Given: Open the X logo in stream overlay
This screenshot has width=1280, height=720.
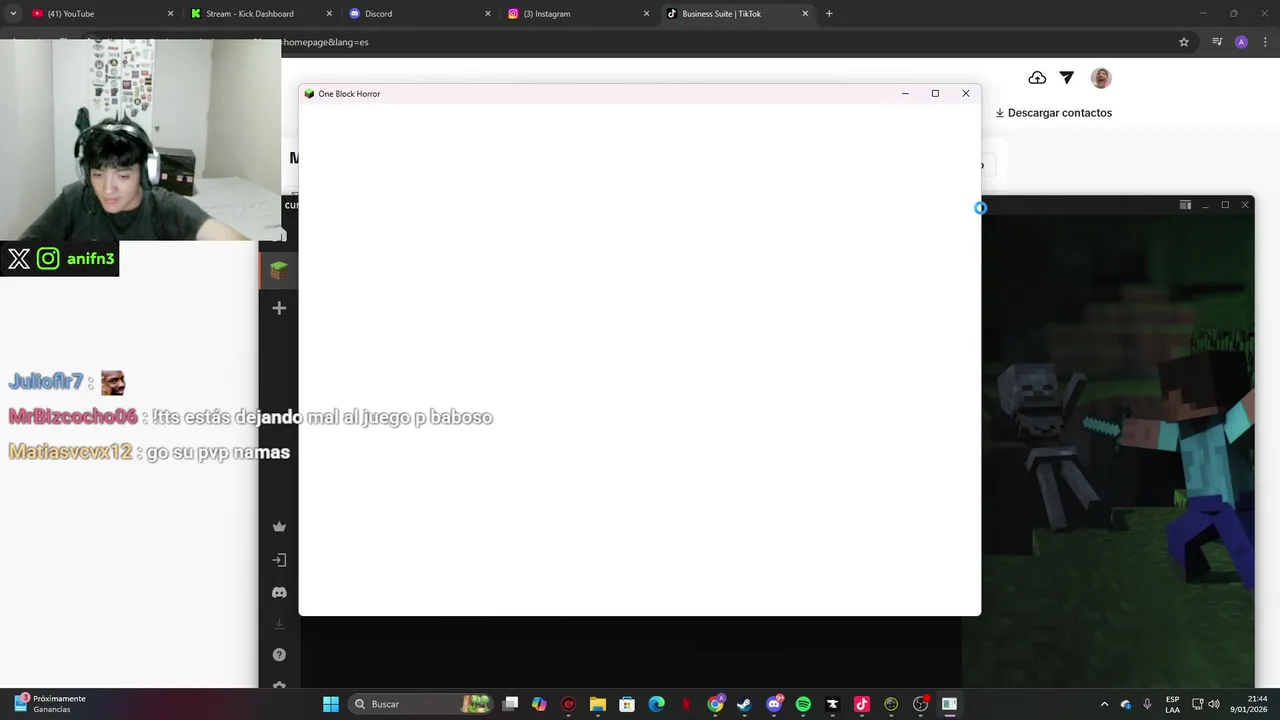Looking at the screenshot, I should pos(19,259).
